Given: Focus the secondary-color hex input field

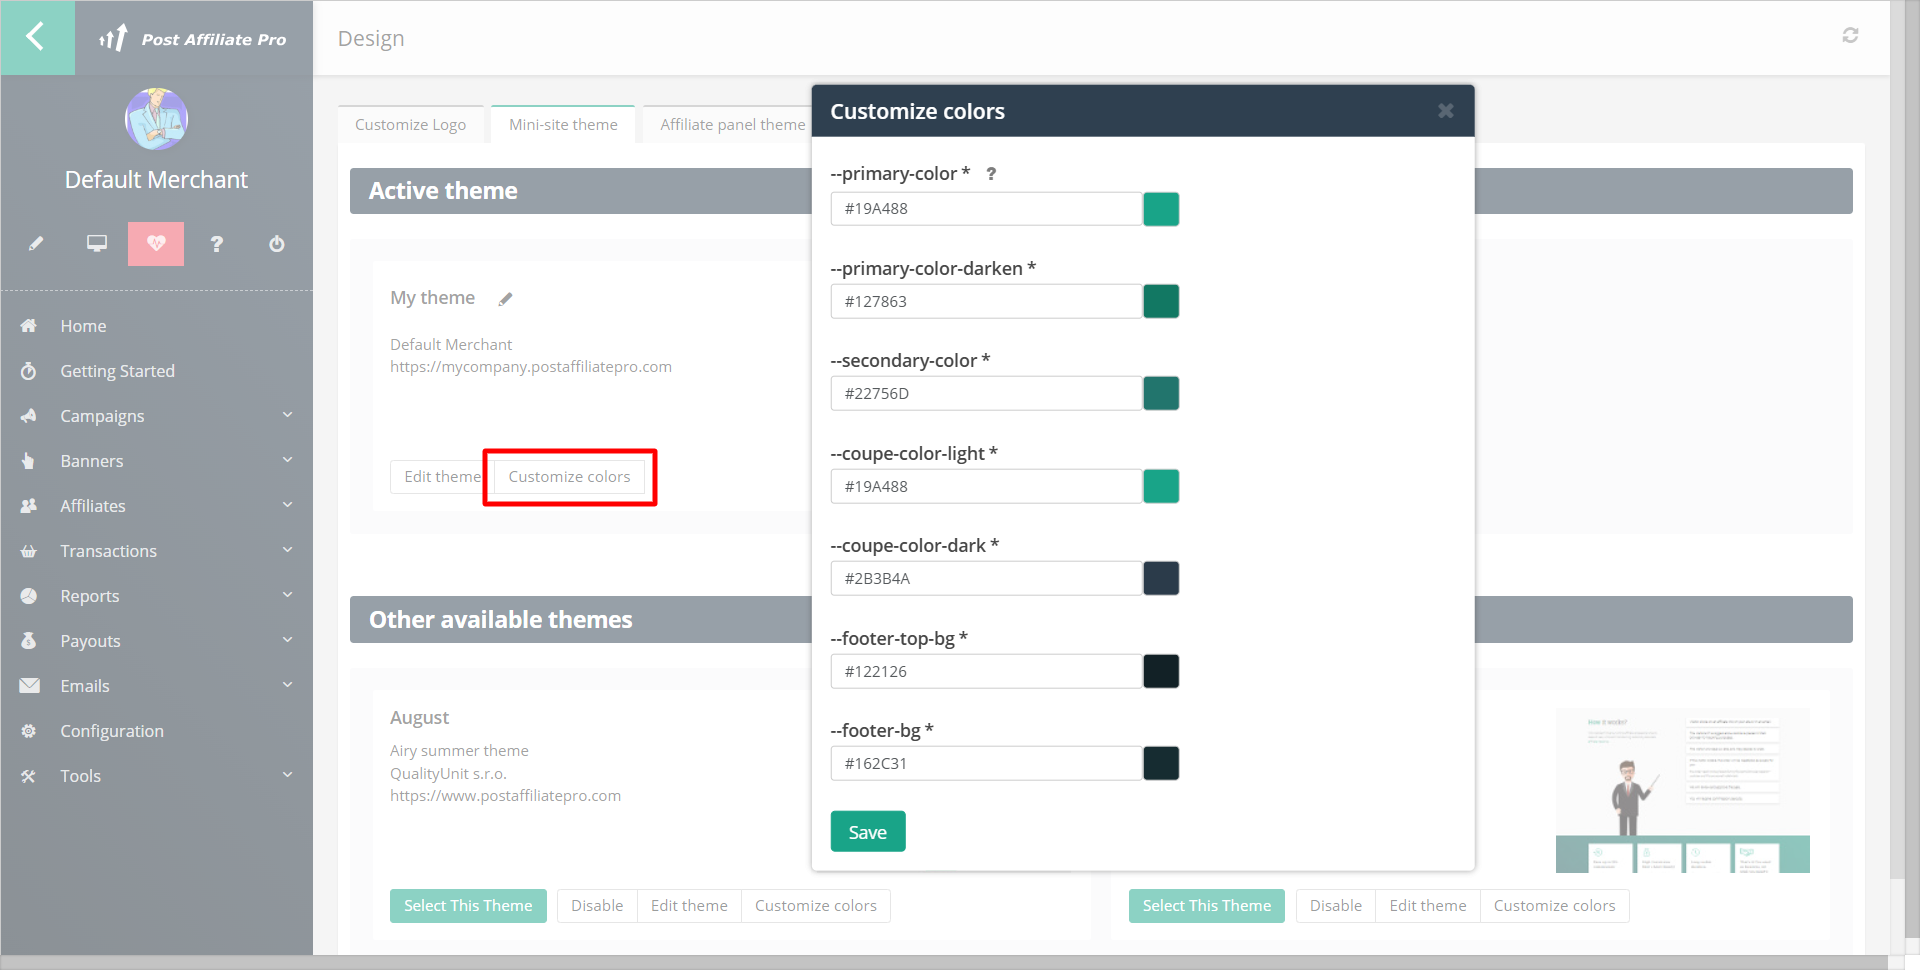Looking at the screenshot, I should (x=985, y=394).
